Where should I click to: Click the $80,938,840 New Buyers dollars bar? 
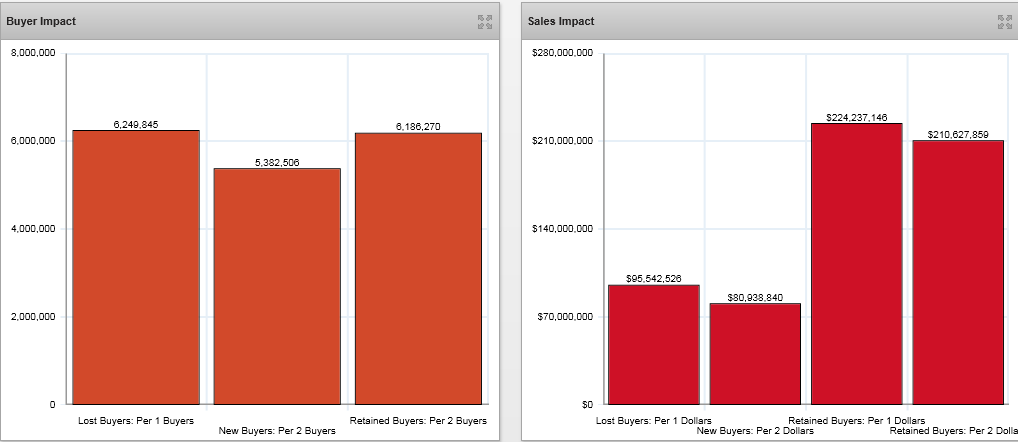[755, 353]
